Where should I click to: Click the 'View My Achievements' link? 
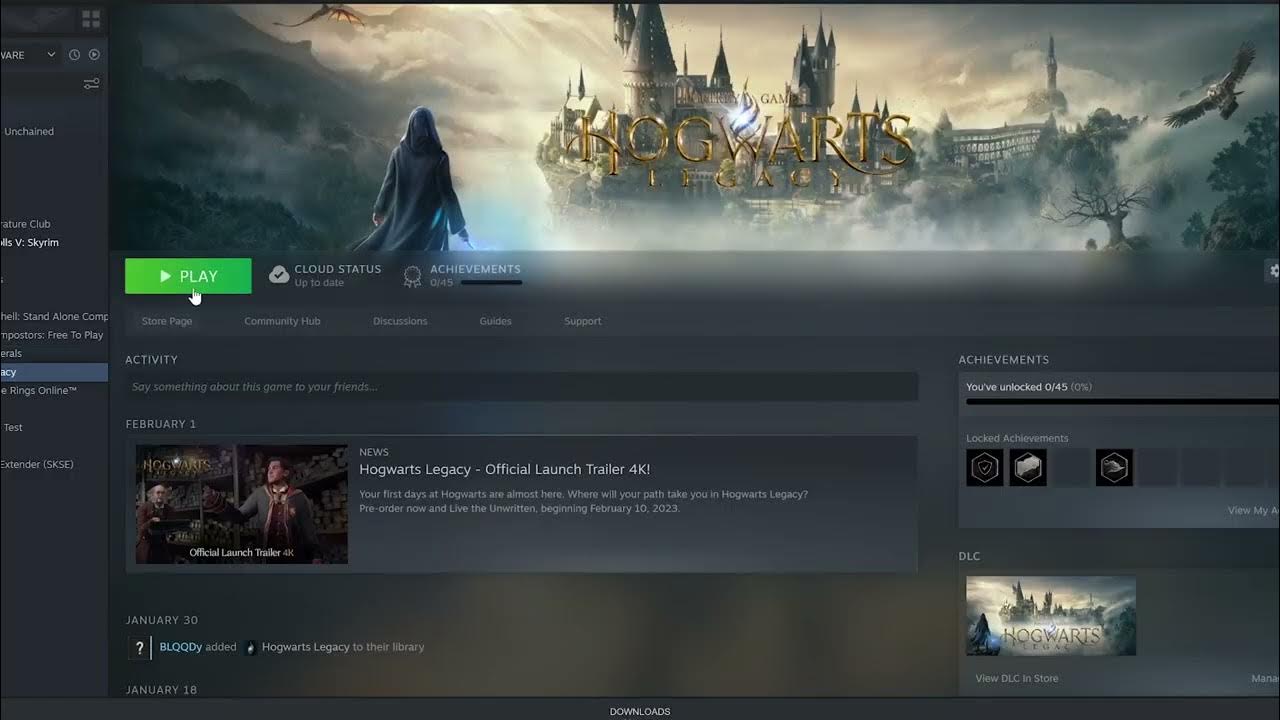pos(1253,510)
